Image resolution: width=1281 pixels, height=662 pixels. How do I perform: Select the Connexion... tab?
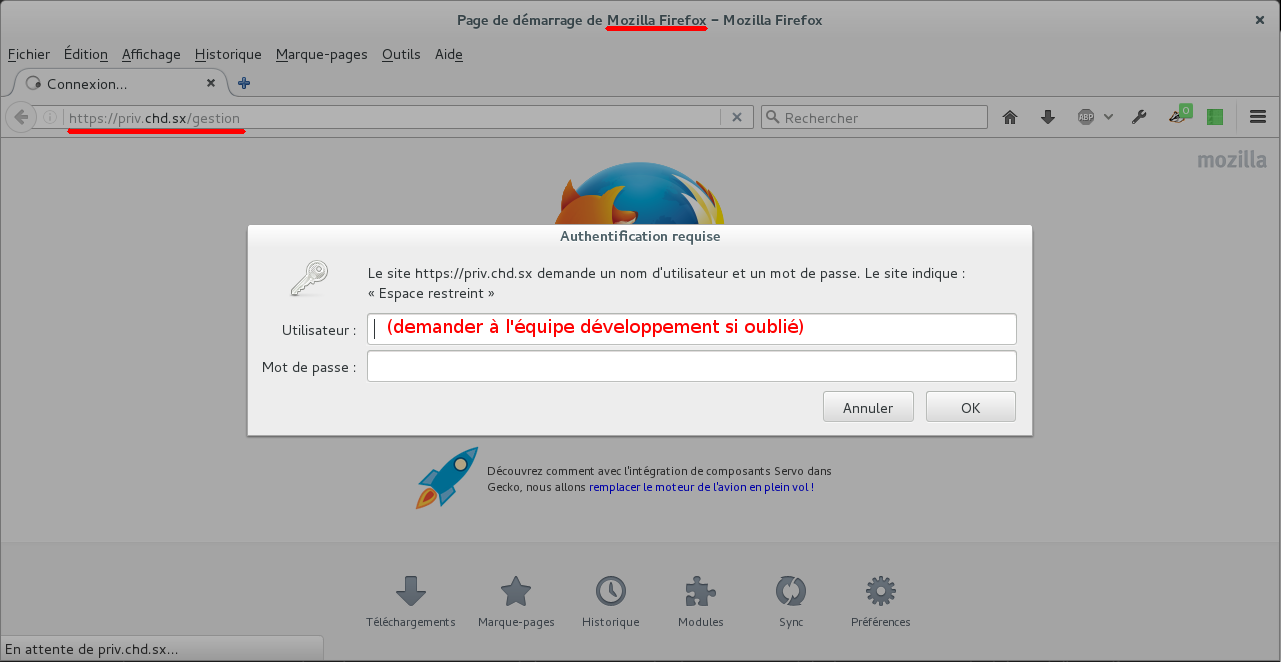120,83
